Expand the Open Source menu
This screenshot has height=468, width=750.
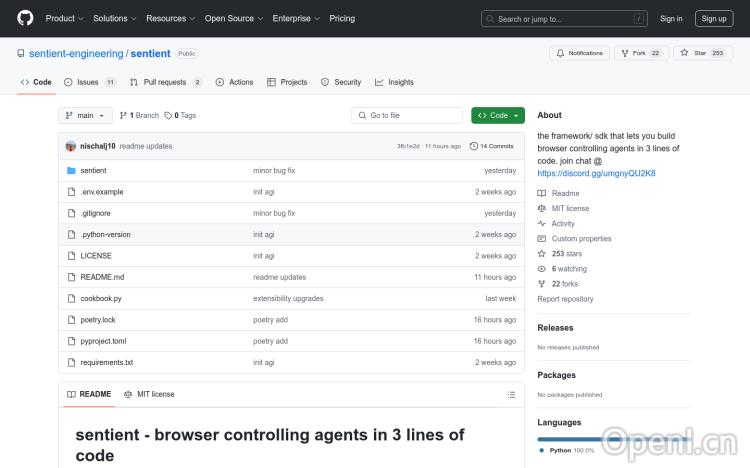click(x=233, y=18)
